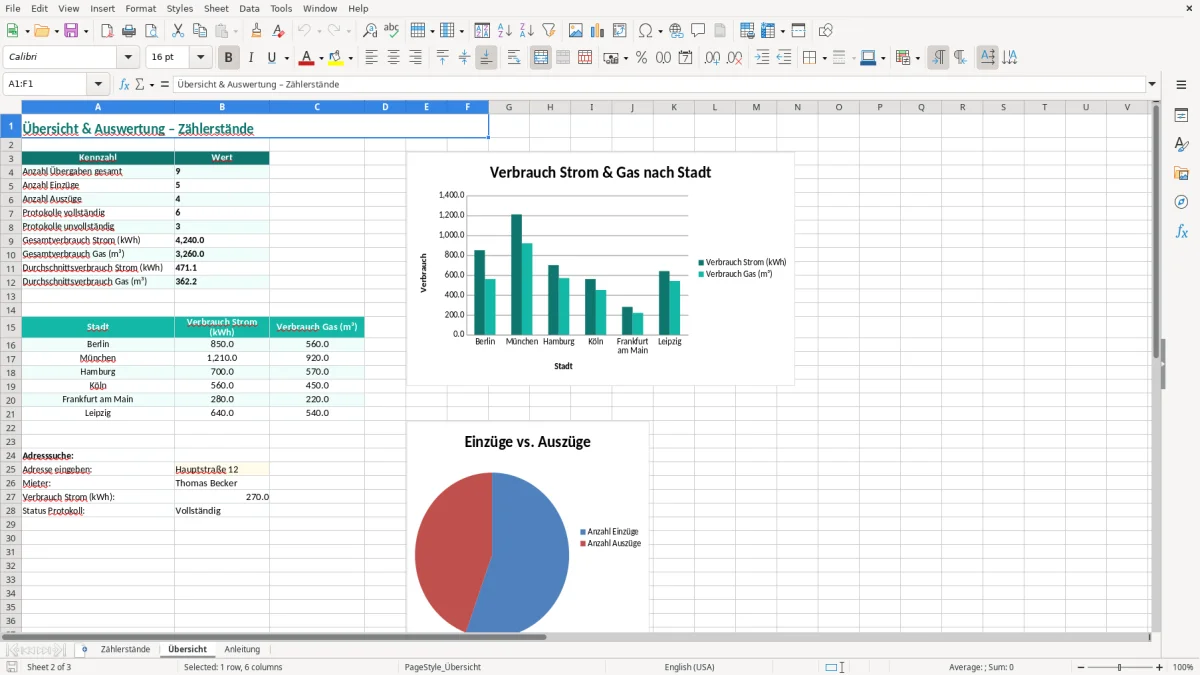Image resolution: width=1200 pixels, height=675 pixels.
Task: Toggle Align Right
Action: 416,58
